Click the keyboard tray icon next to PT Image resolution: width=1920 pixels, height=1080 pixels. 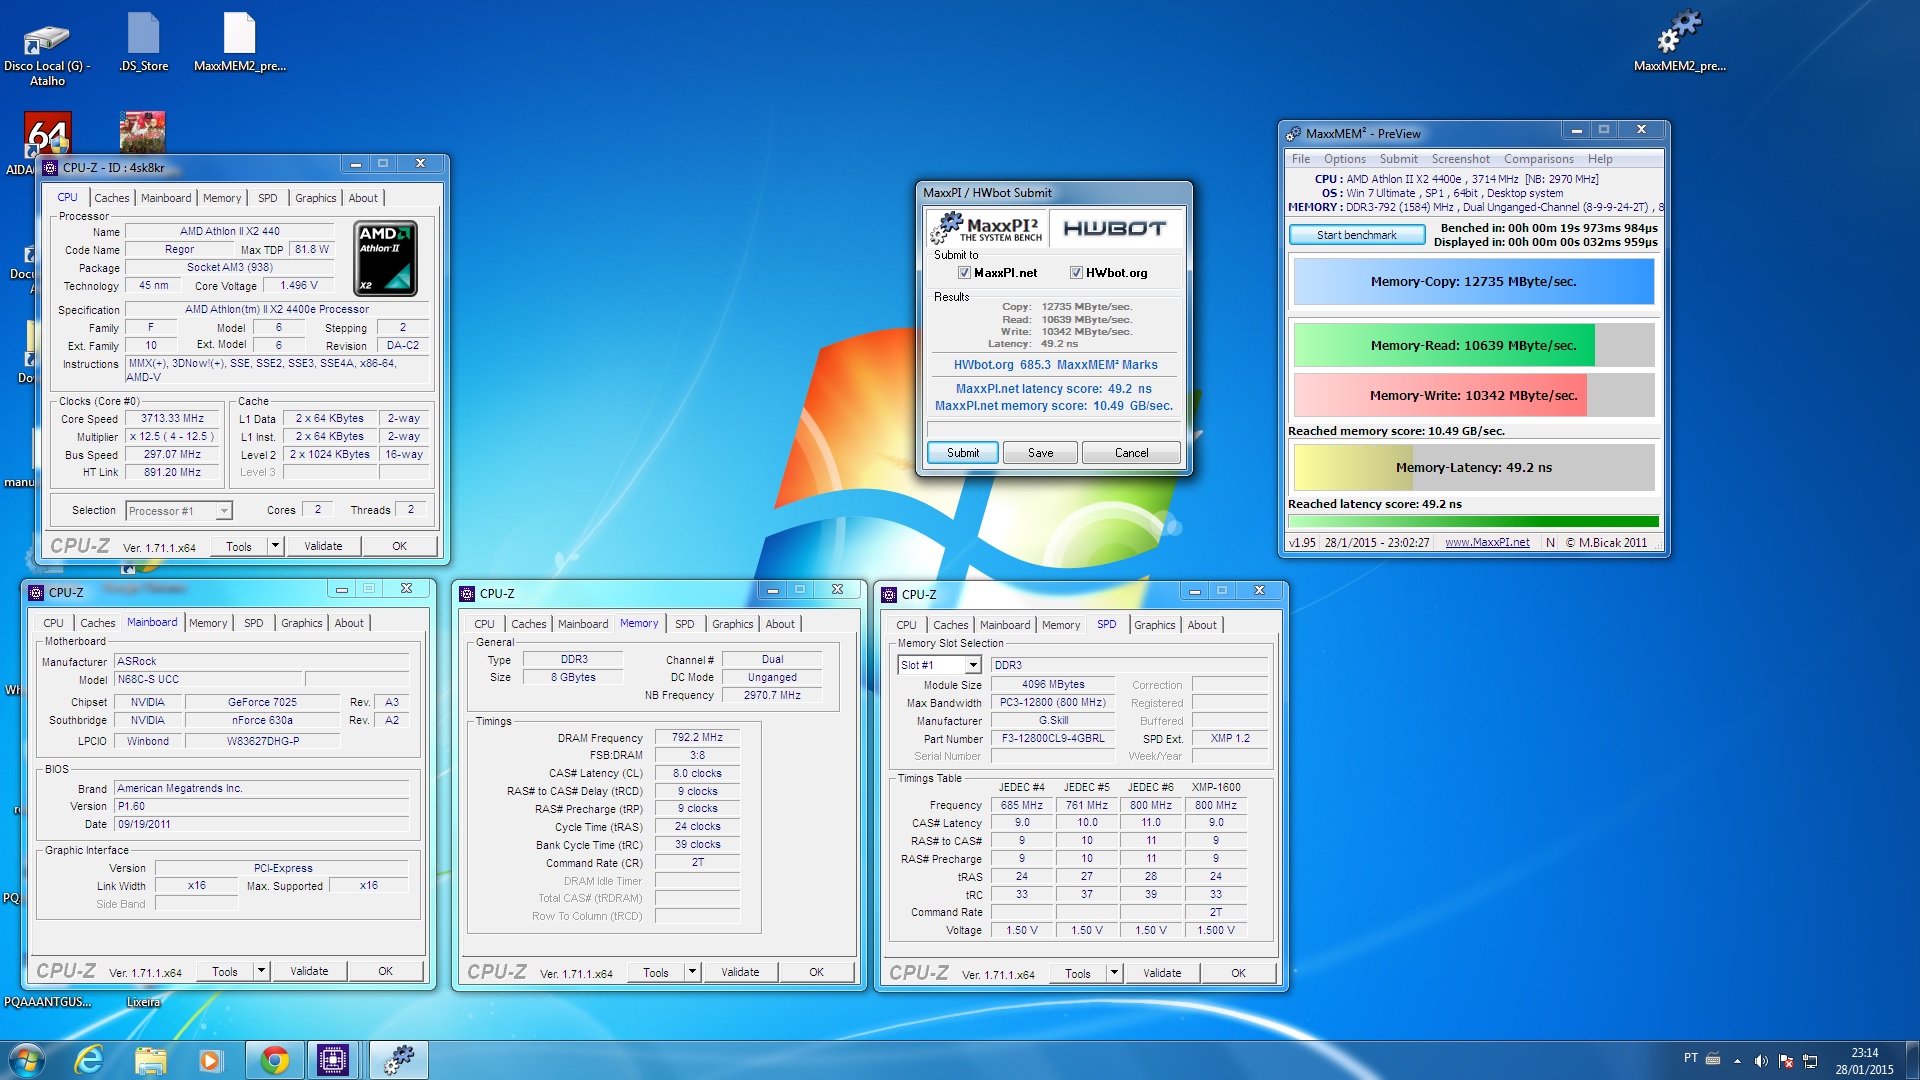1713,1058
